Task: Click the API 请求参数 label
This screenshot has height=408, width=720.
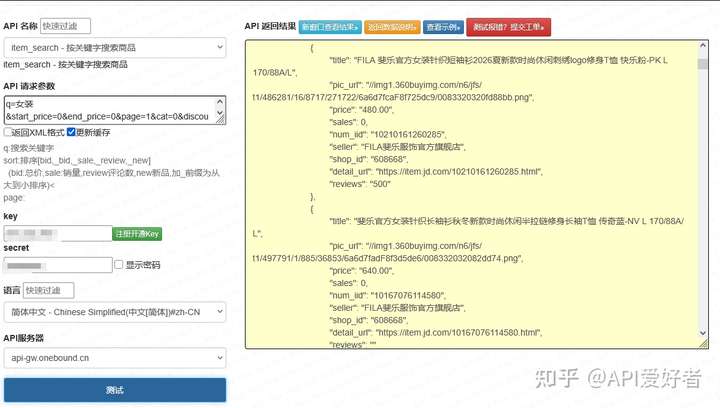Action: [x=29, y=86]
